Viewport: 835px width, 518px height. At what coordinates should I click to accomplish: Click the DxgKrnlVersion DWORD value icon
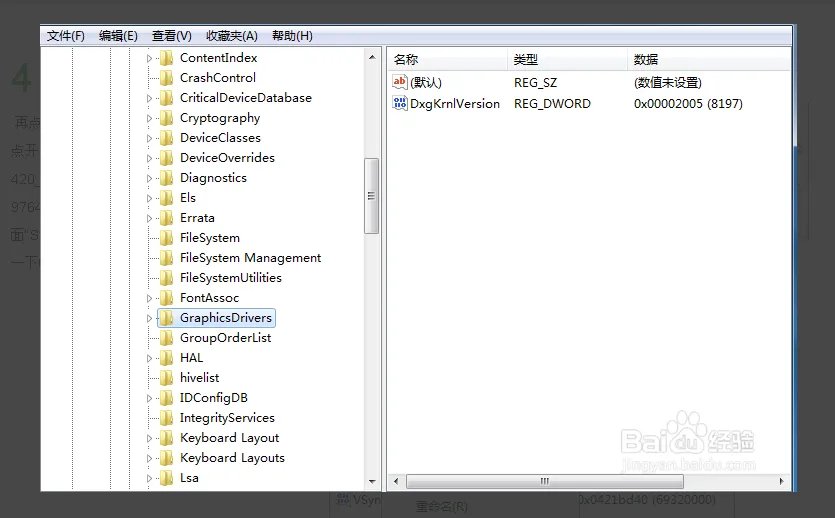tap(400, 103)
